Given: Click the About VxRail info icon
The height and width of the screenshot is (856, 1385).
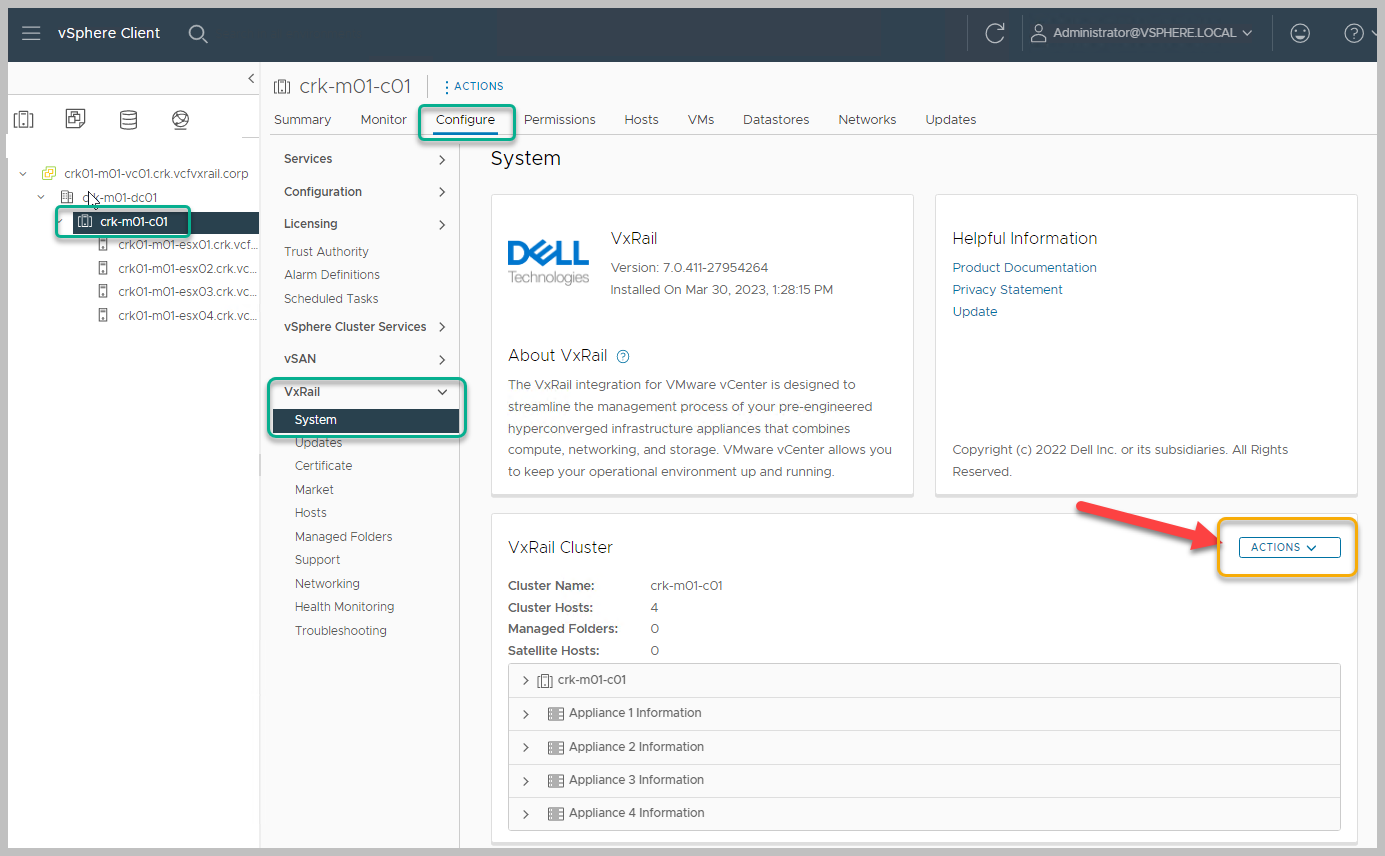Looking at the screenshot, I should coord(623,356).
